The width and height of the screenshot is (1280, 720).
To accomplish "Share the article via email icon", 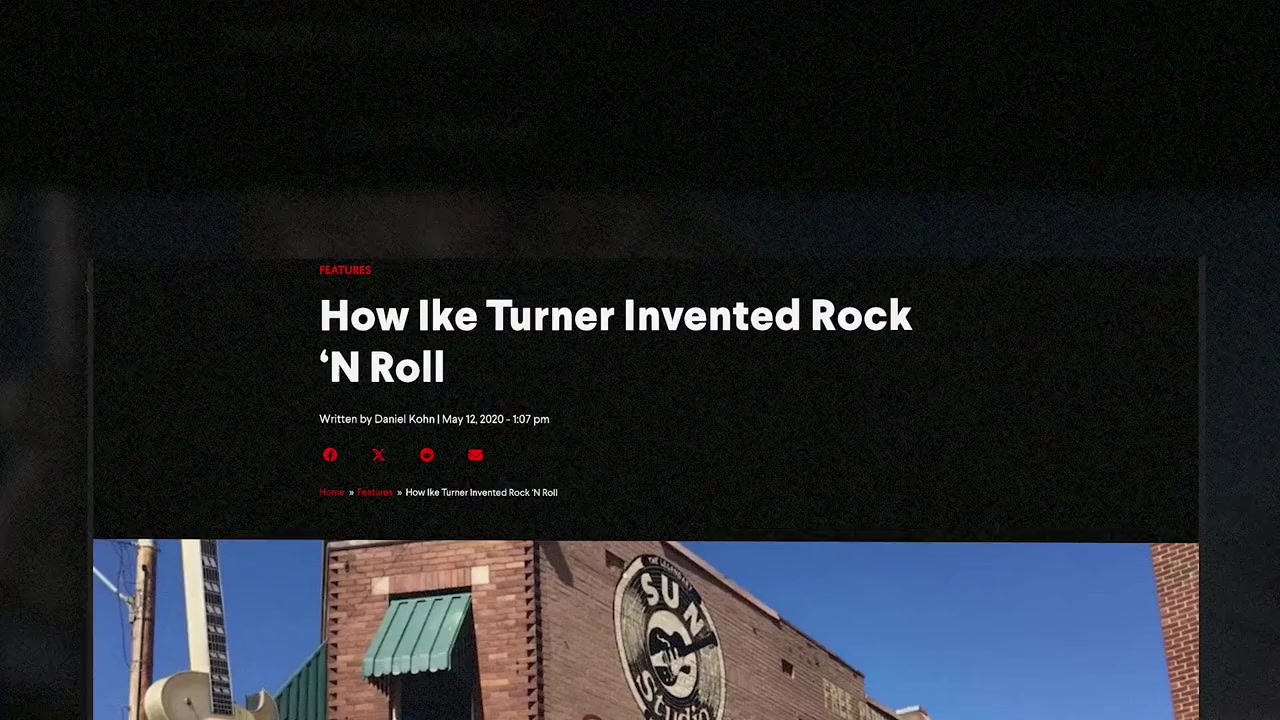I will click(475, 455).
